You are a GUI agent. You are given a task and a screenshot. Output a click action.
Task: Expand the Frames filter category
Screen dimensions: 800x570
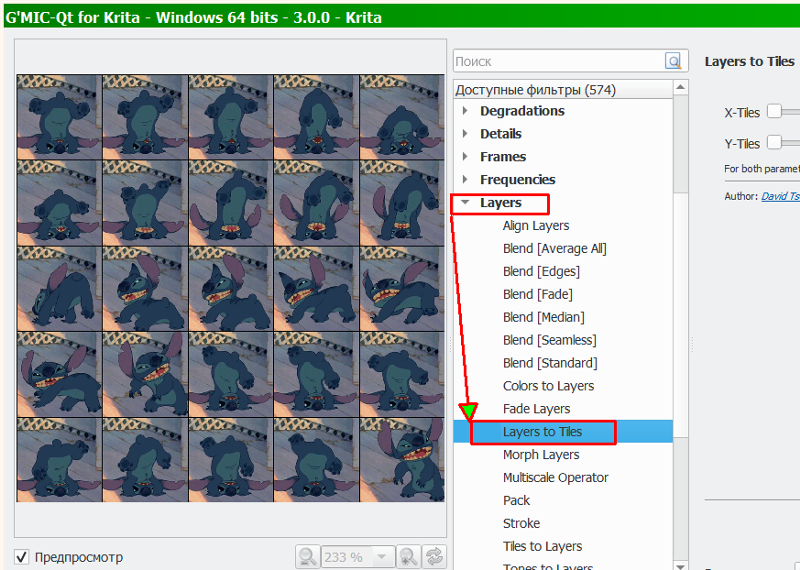465,157
